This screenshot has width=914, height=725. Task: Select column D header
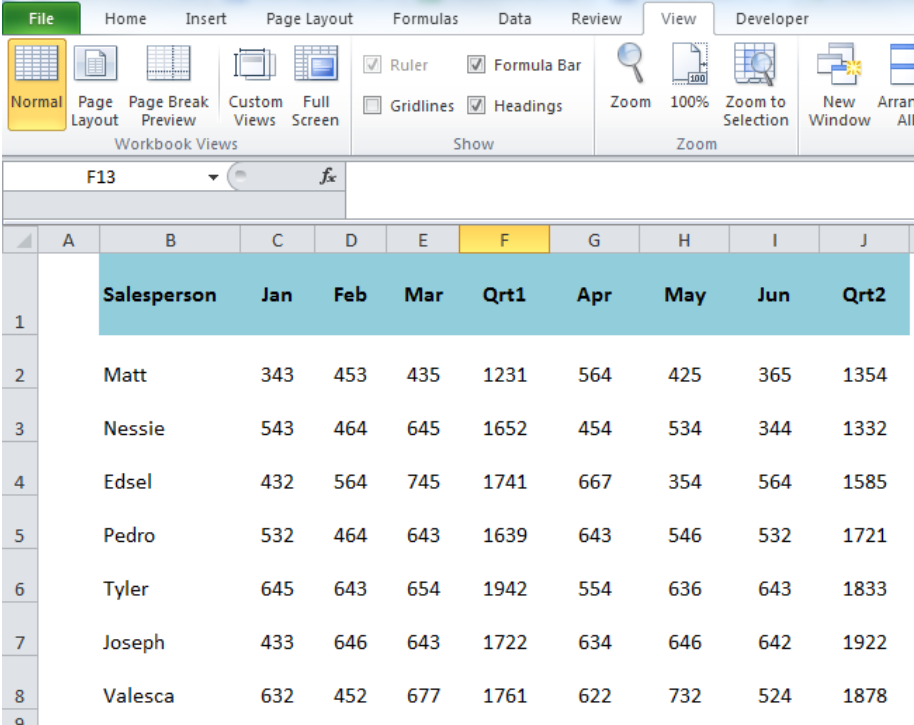pyautogui.click(x=350, y=240)
